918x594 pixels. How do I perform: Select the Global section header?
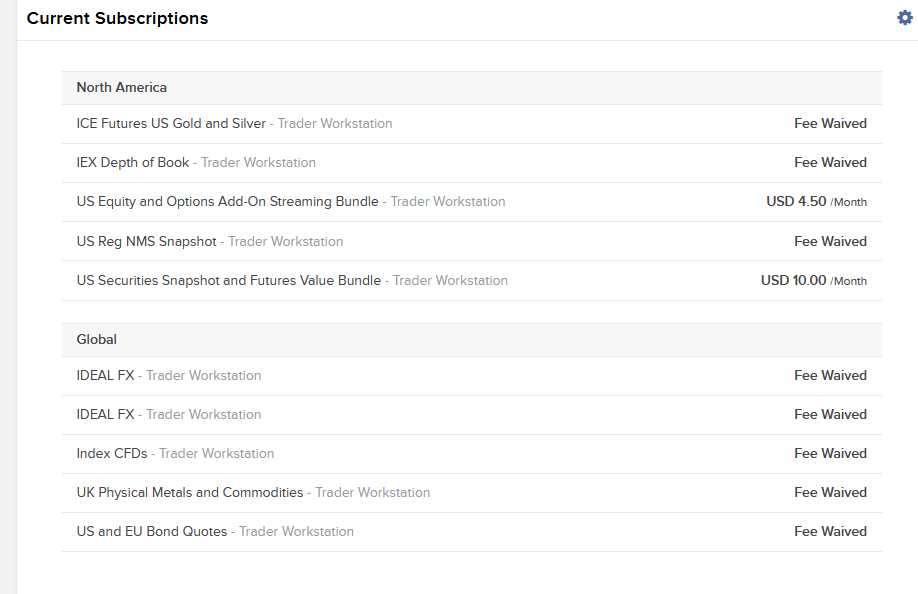coord(472,340)
